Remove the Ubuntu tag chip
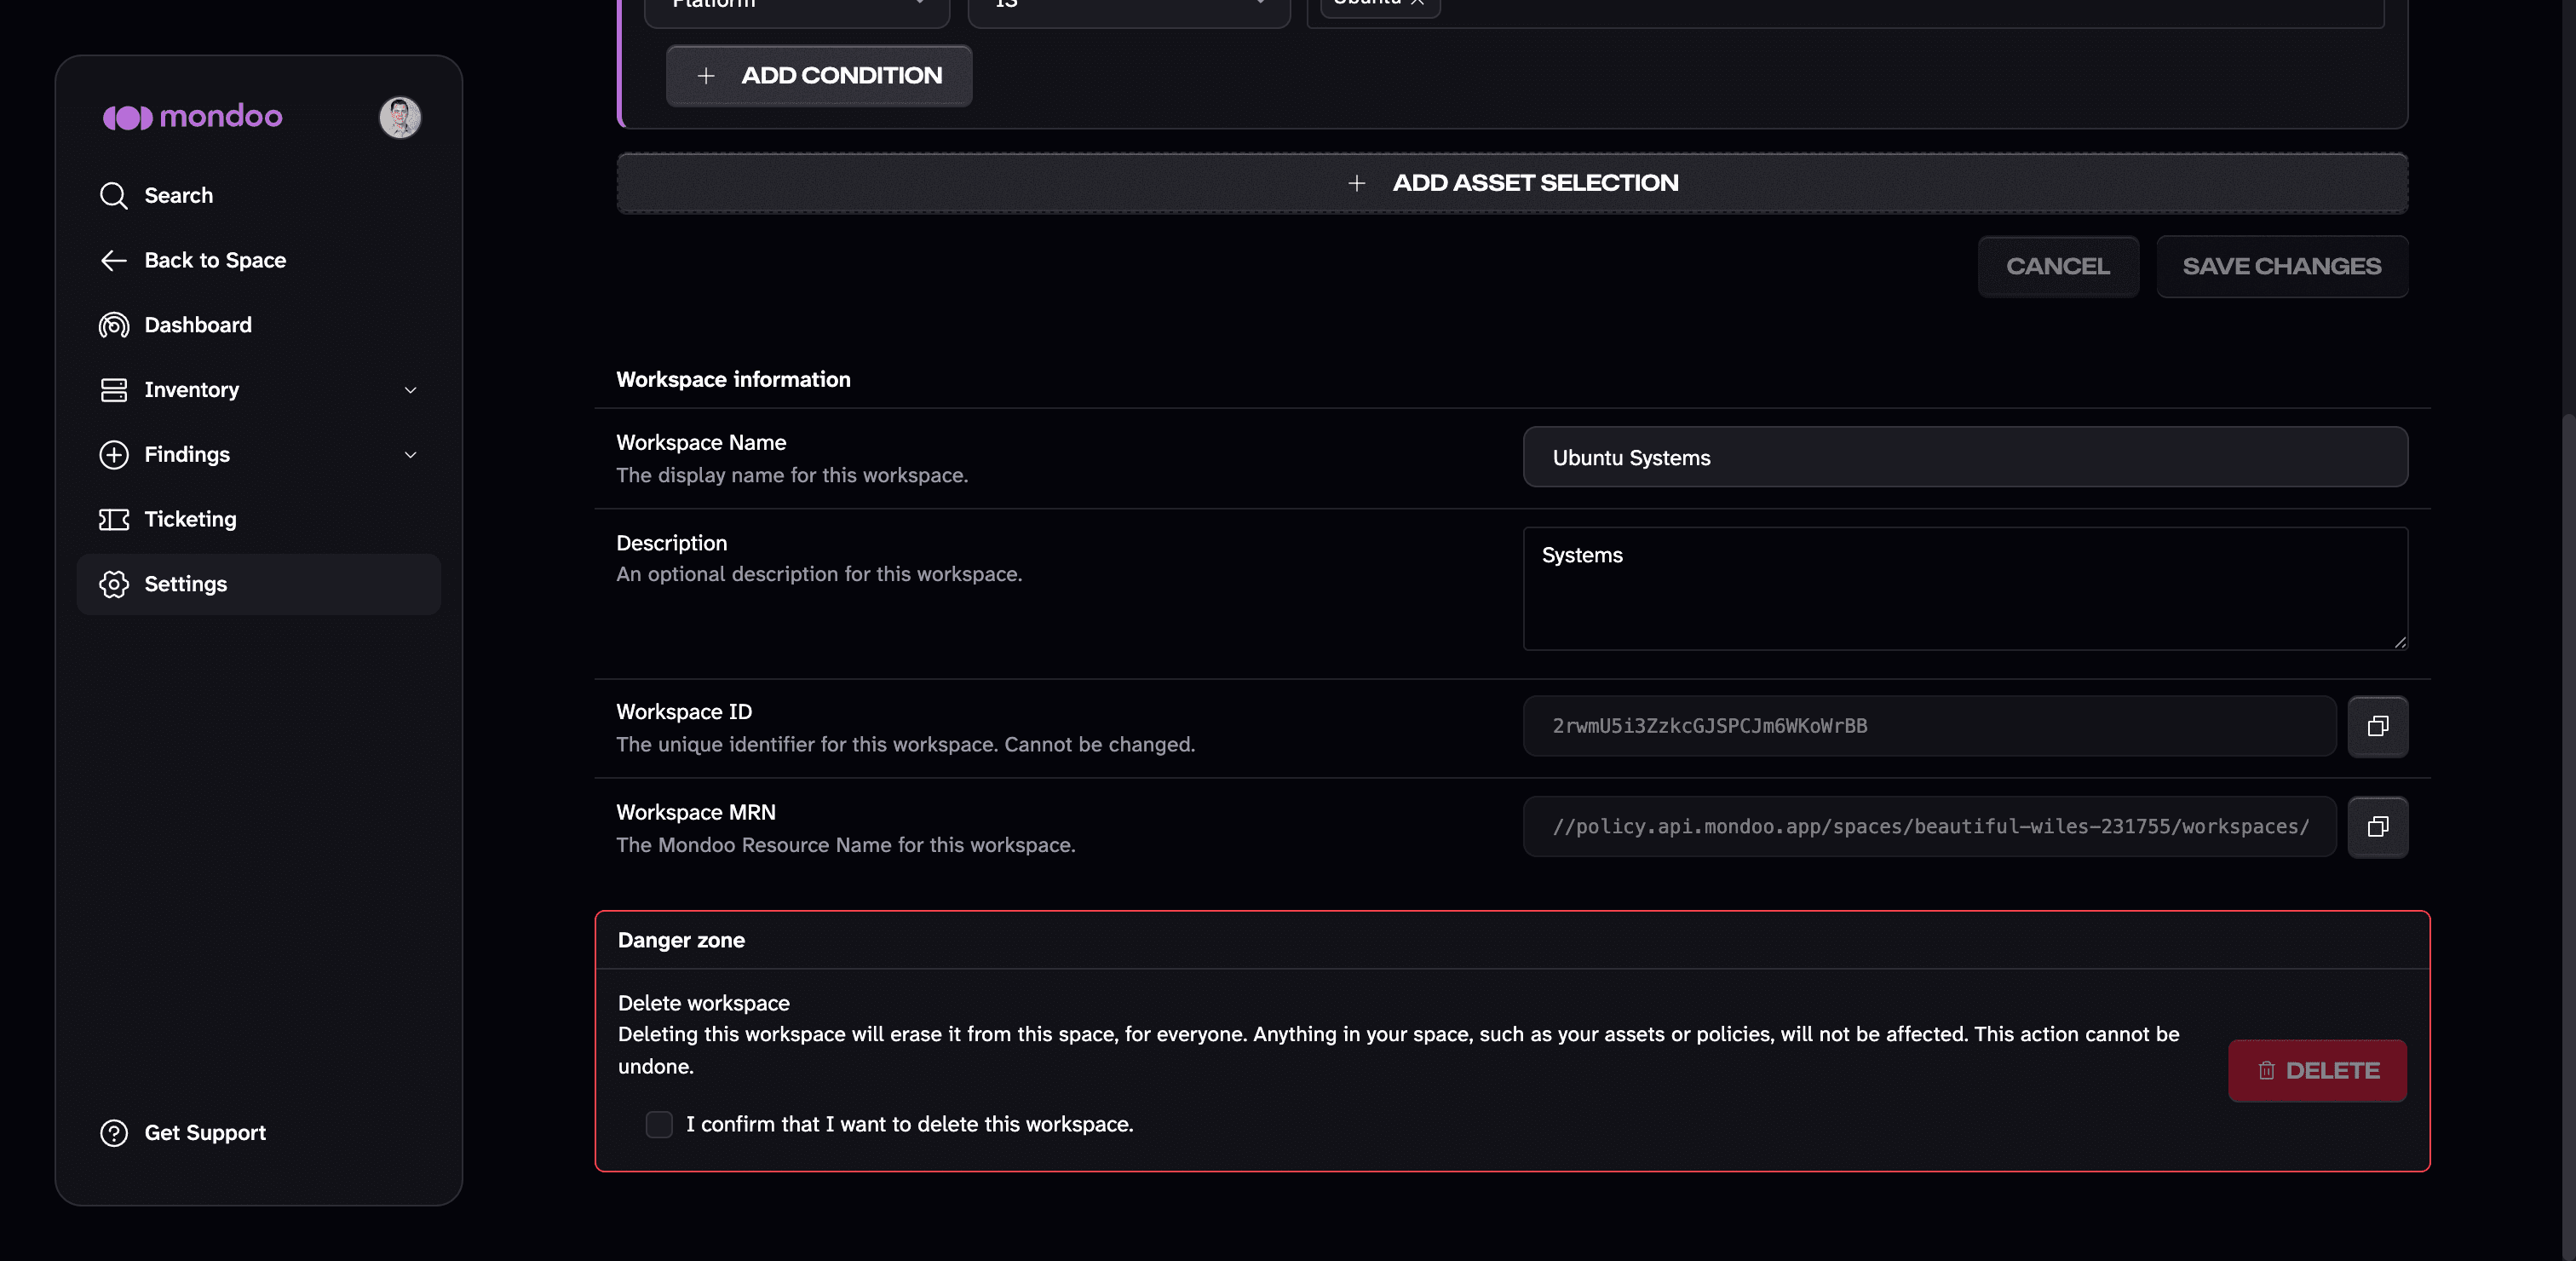This screenshot has width=2576, height=1261. coord(1417,3)
